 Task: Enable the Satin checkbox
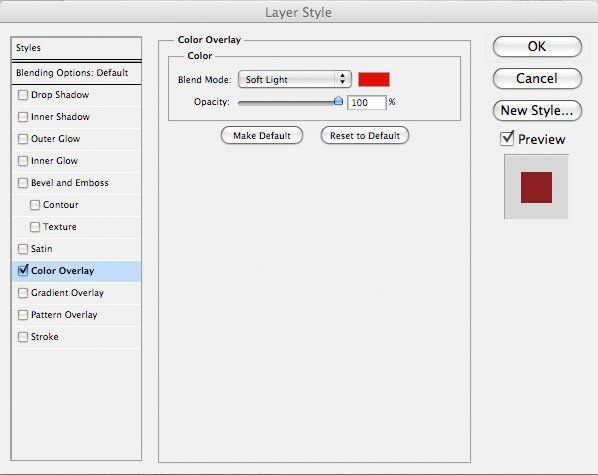point(23,249)
